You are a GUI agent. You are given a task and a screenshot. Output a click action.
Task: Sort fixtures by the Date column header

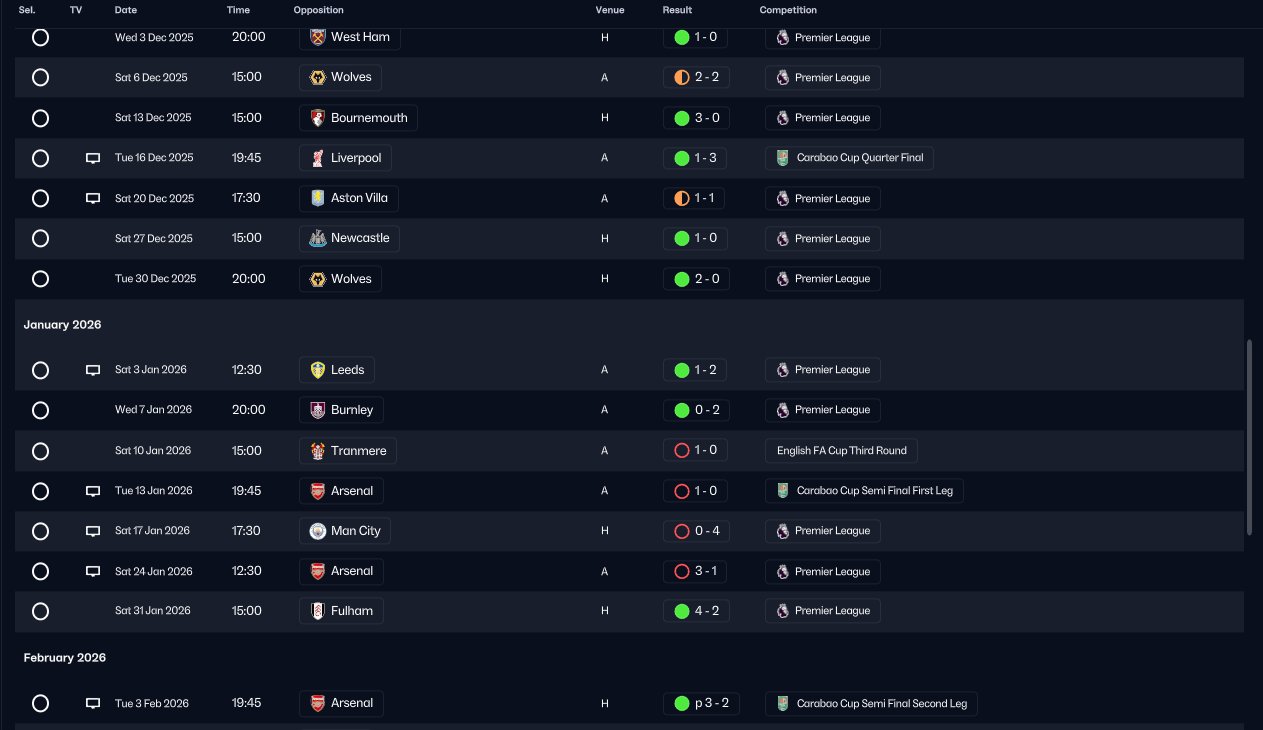click(x=126, y=10)
